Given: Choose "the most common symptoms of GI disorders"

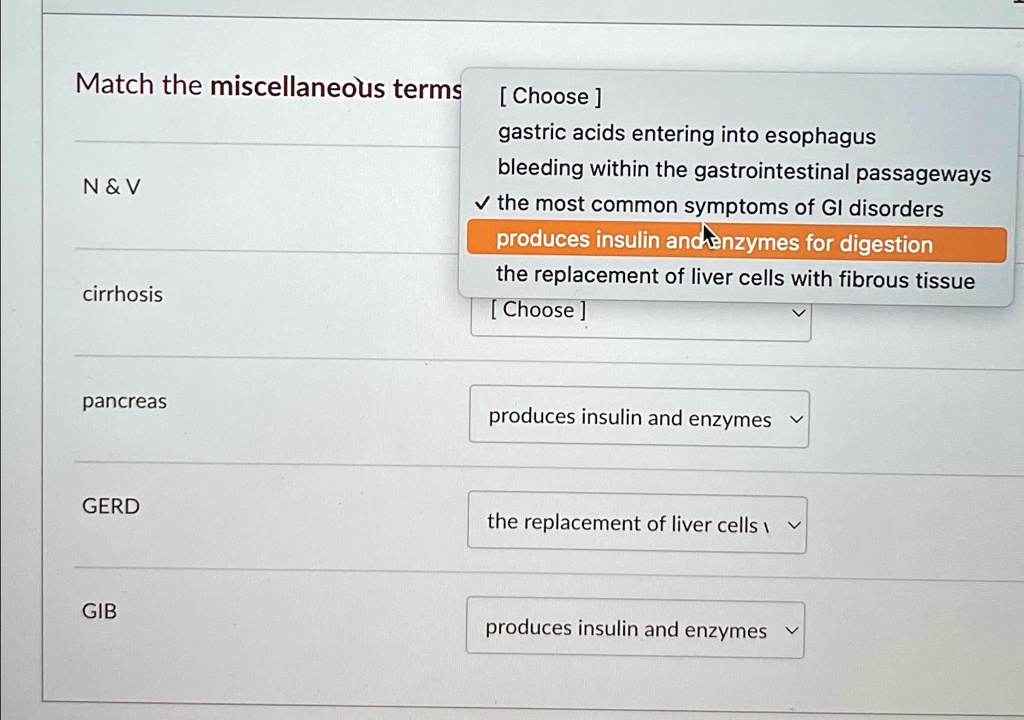Looking at the screenshot, I should 720,207.
